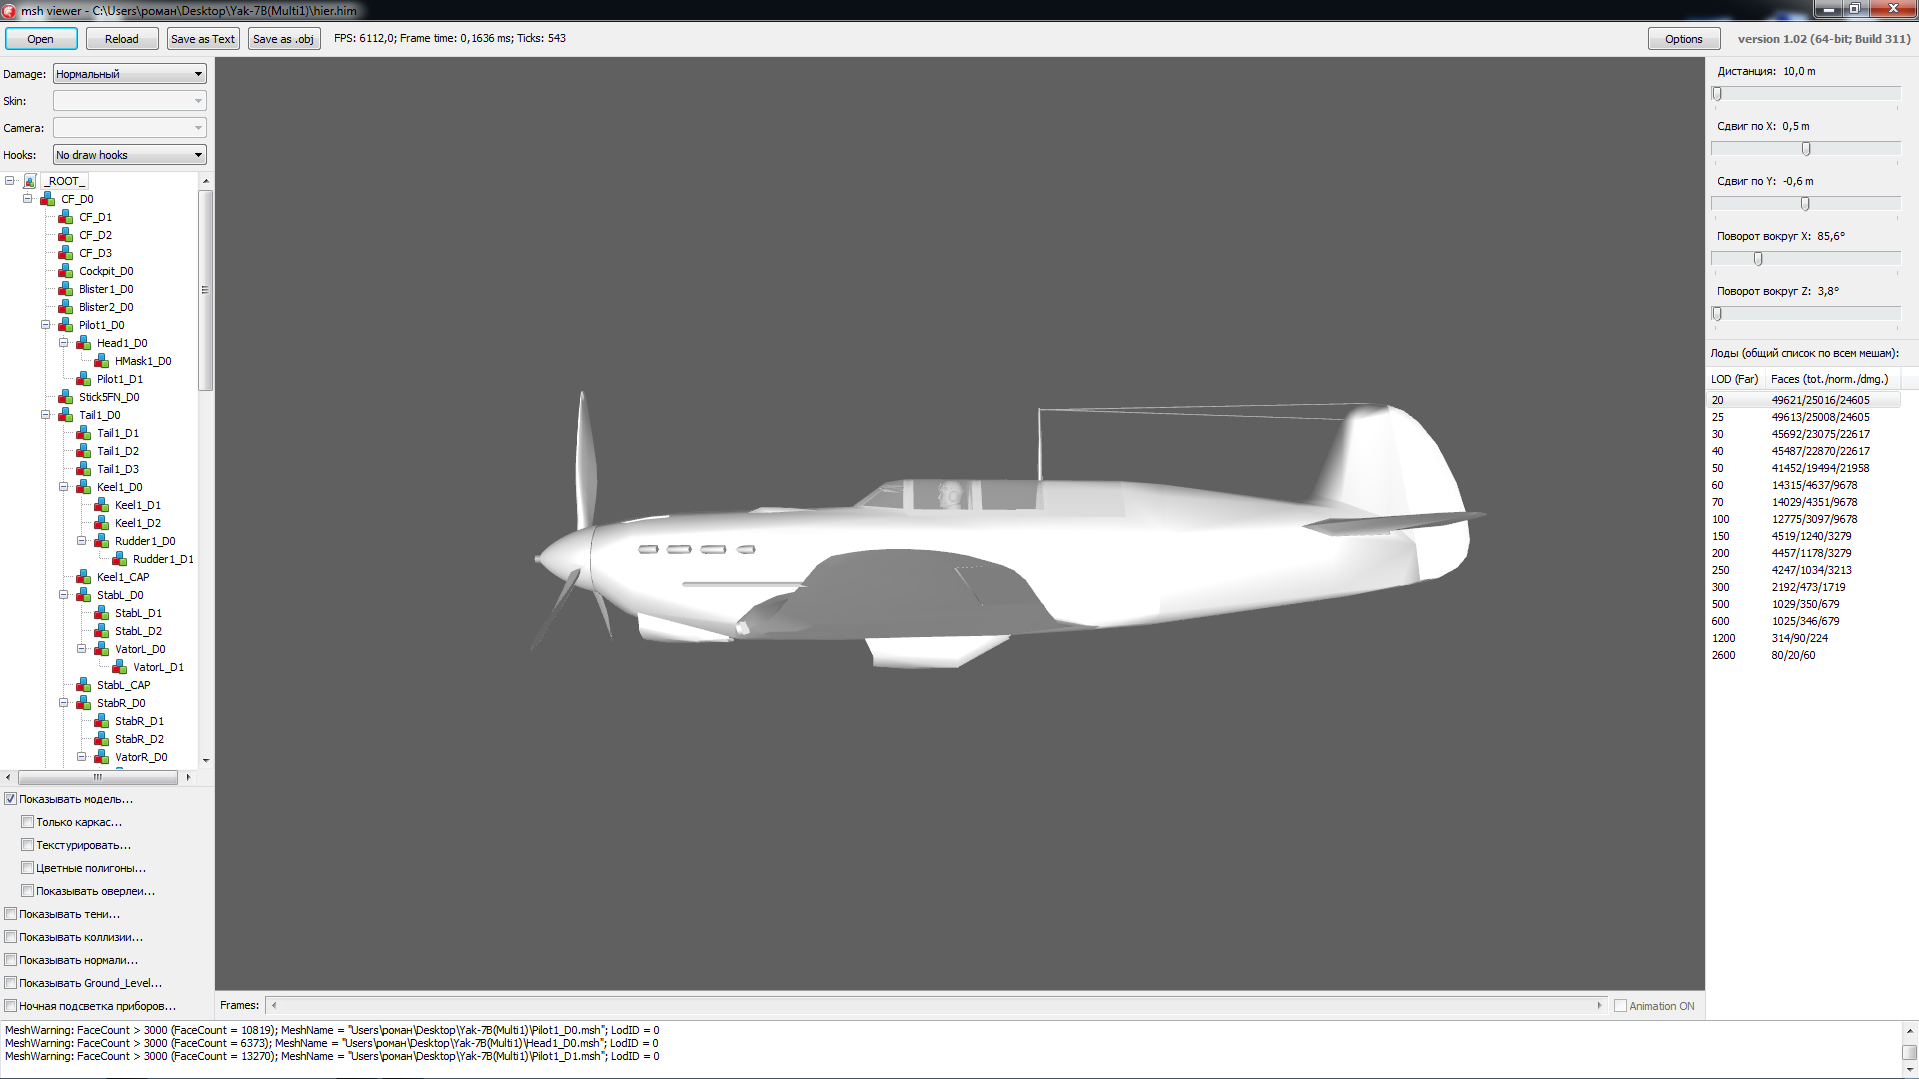Screen dimensions: 1919x1079
Task: Select the Tail1_D3 tree item
Action: coord(118,469)
